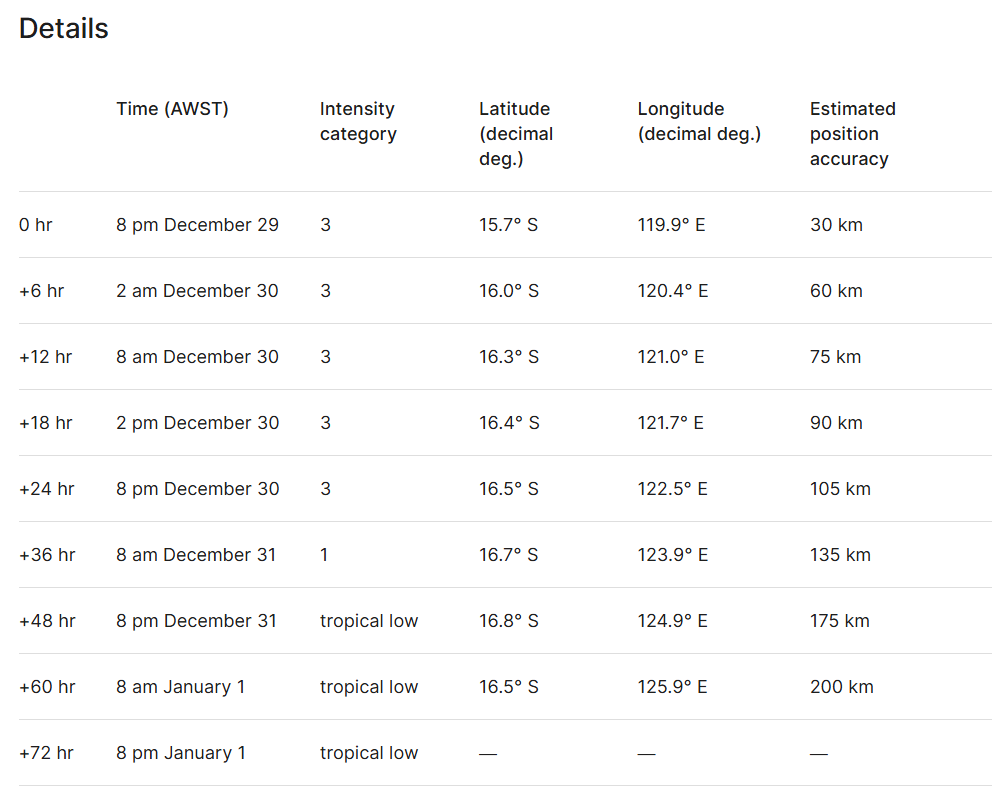Image resolution: width=1003 pixels, height=800 pixels.
Task: Select the 60 km accuracy value
Action: pos(836,291)
